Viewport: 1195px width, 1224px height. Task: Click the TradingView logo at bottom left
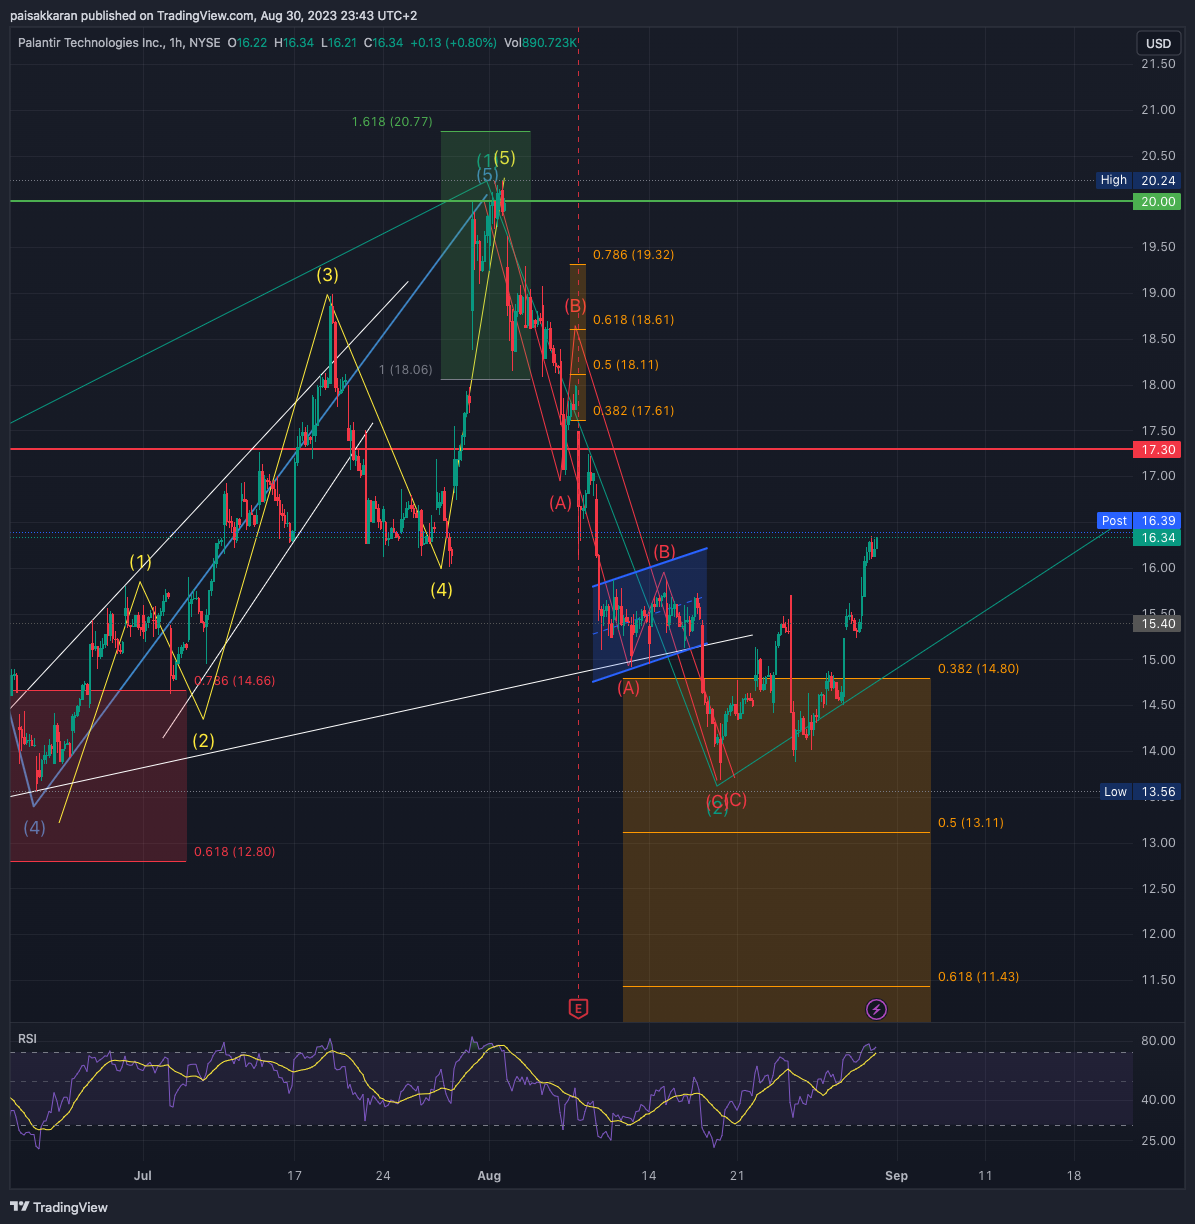point(59,1207)
